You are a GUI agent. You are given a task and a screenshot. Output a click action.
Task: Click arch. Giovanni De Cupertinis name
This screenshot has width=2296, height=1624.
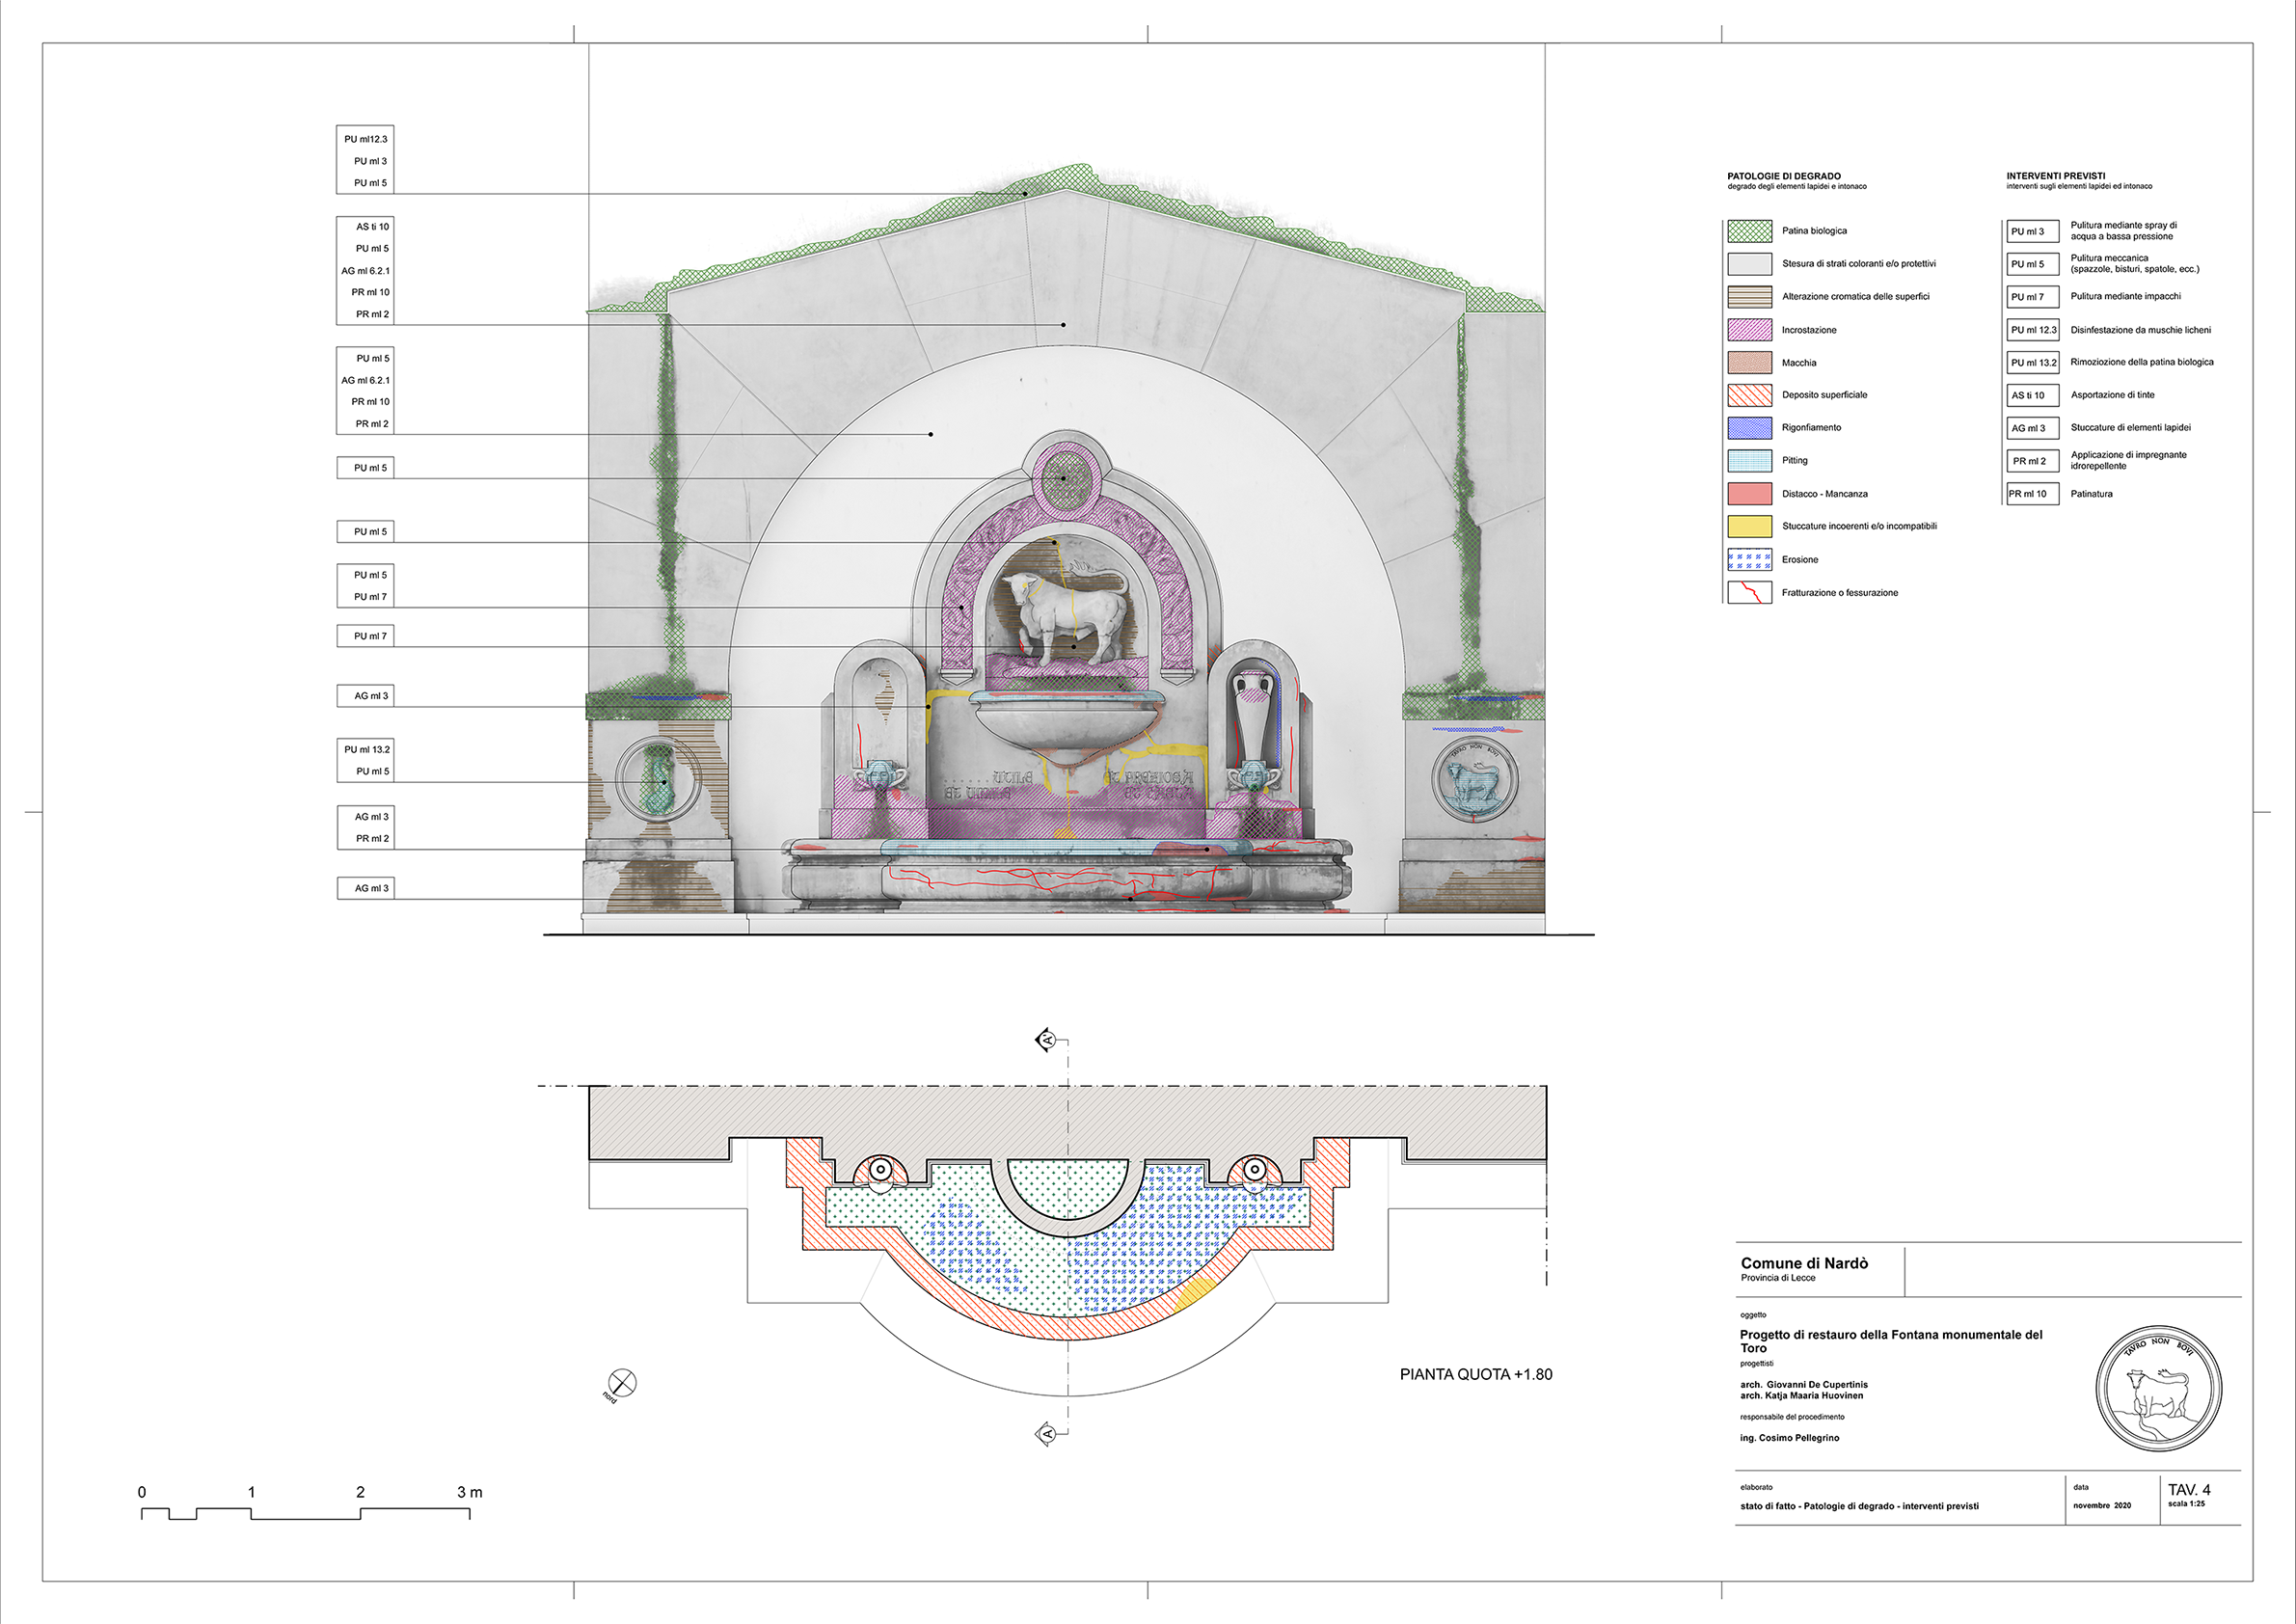tap(1804, 1385)
